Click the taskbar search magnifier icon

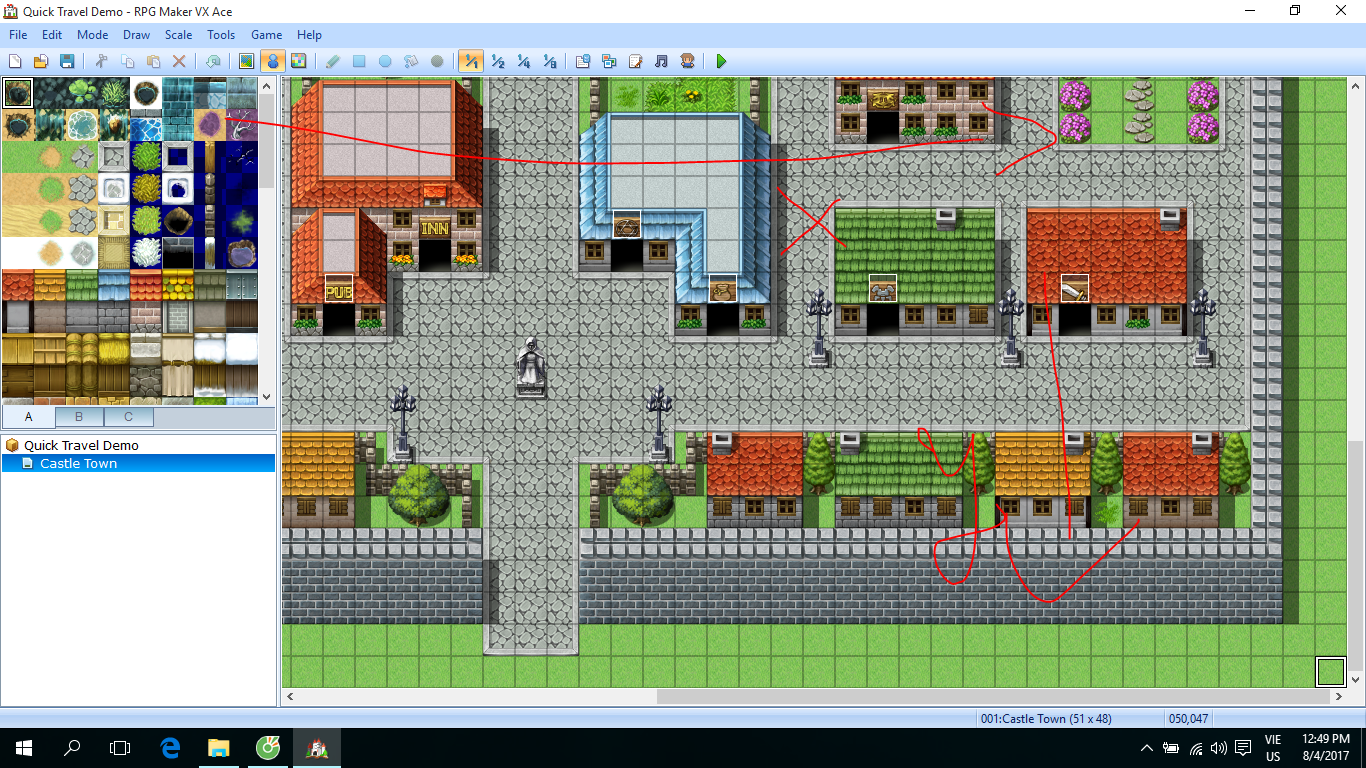[x=71, y=748]
